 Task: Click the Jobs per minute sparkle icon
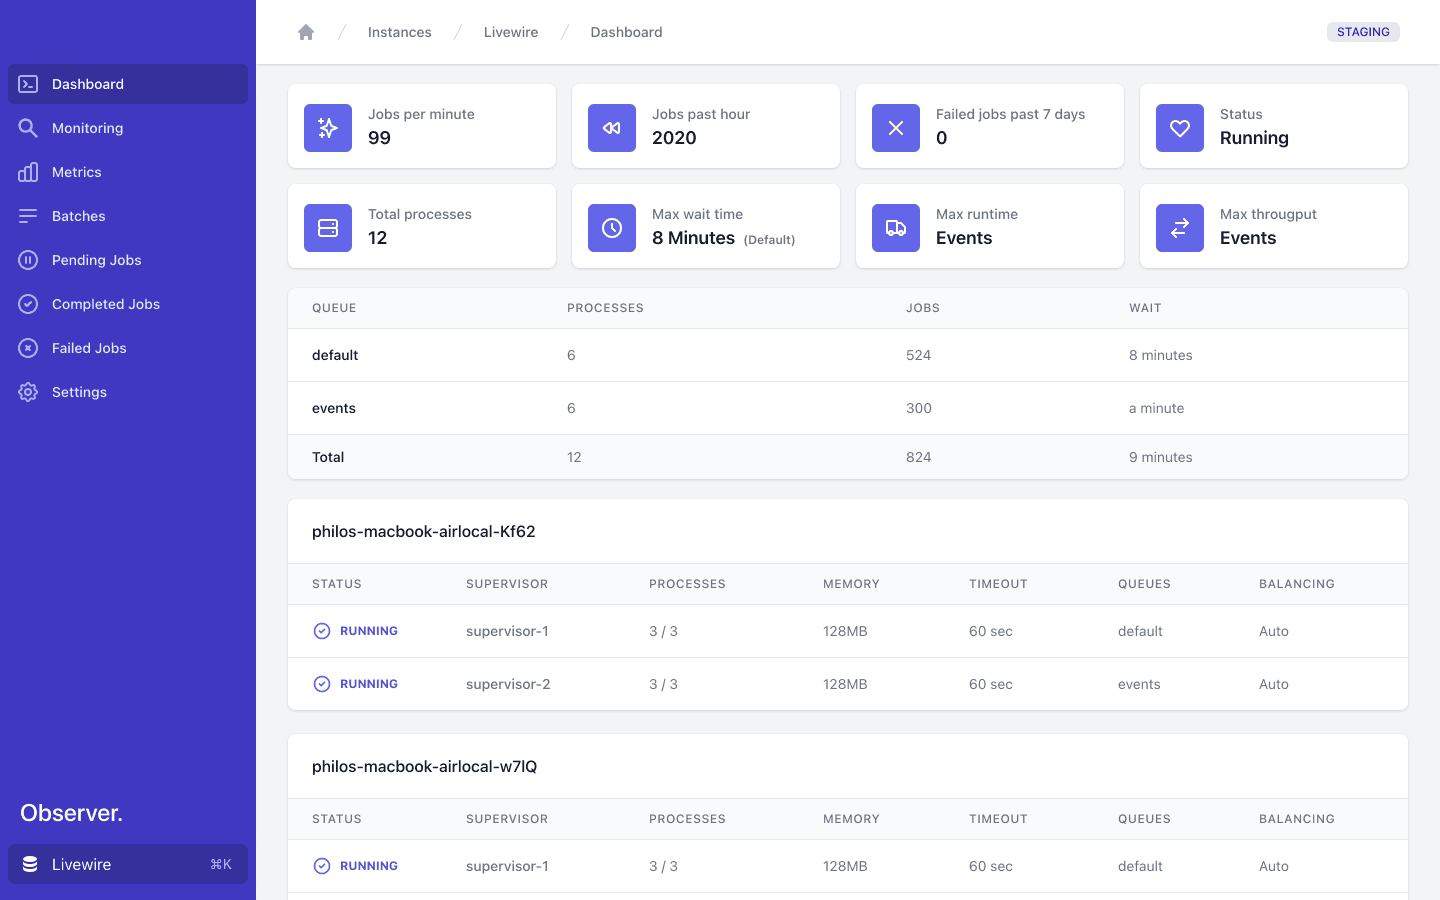pyautogui.click(x=328, y=128)
